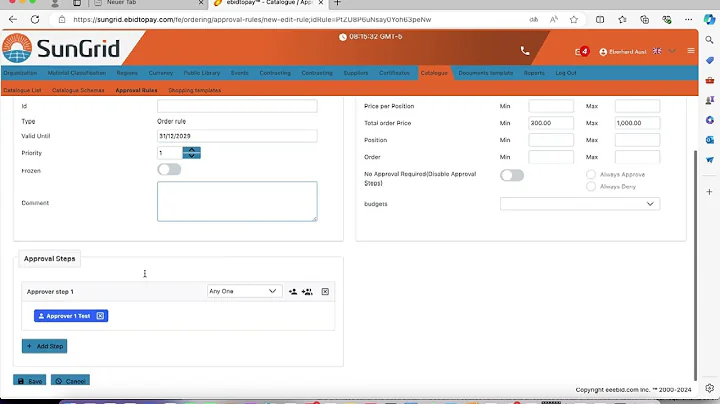Viewport: 720px width, 404px height.
Task: Click Total order Price Min field
Action: pos(551,123)
